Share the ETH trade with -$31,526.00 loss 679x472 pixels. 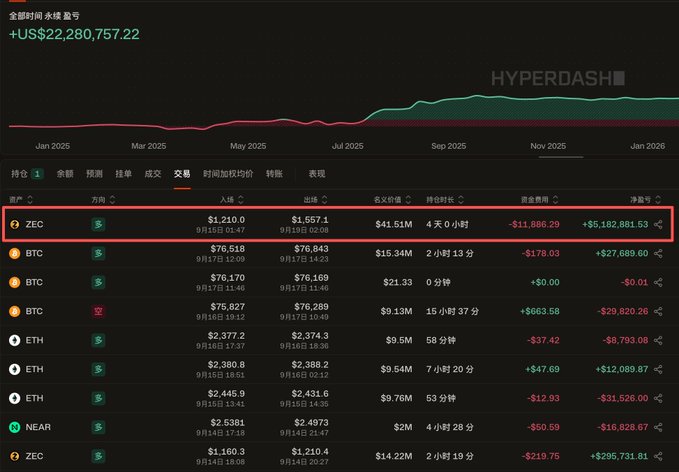pyautogui.click(x=658, y=398)
